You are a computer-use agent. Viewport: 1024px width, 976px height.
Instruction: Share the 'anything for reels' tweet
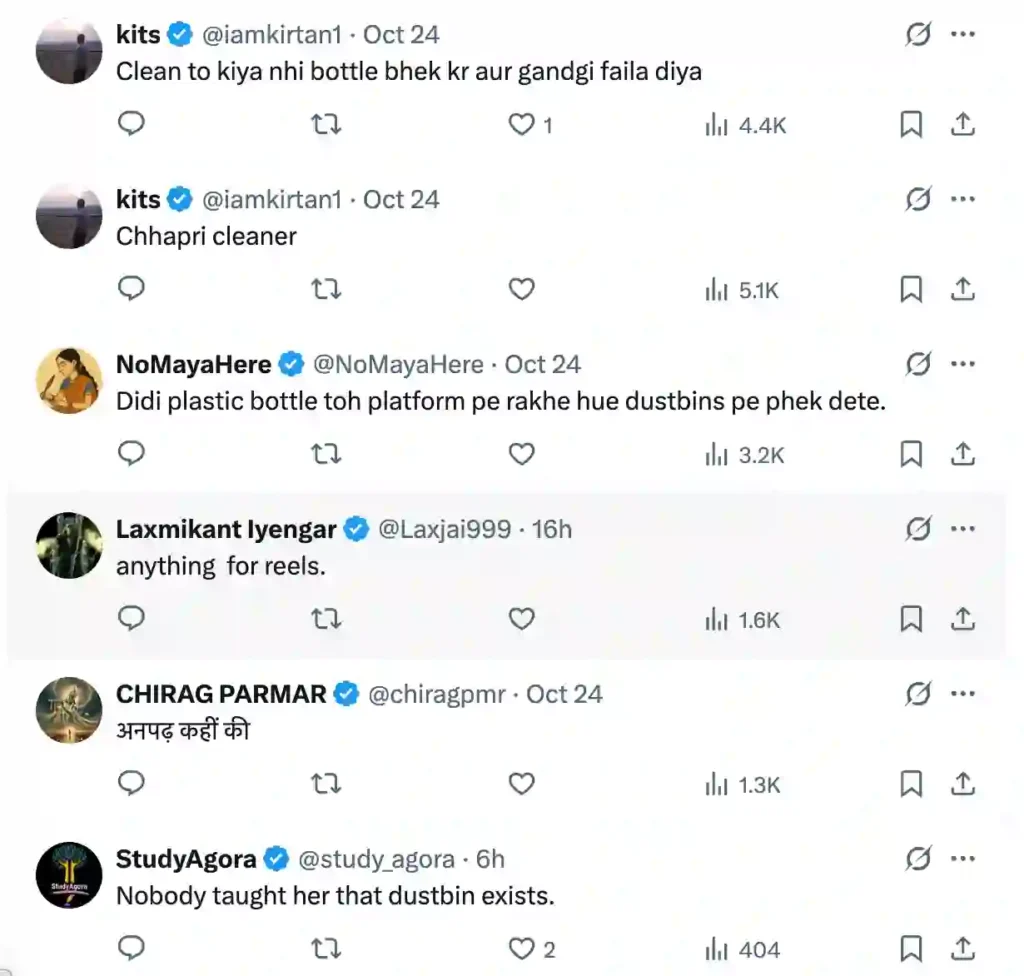(x=962, y=620)
